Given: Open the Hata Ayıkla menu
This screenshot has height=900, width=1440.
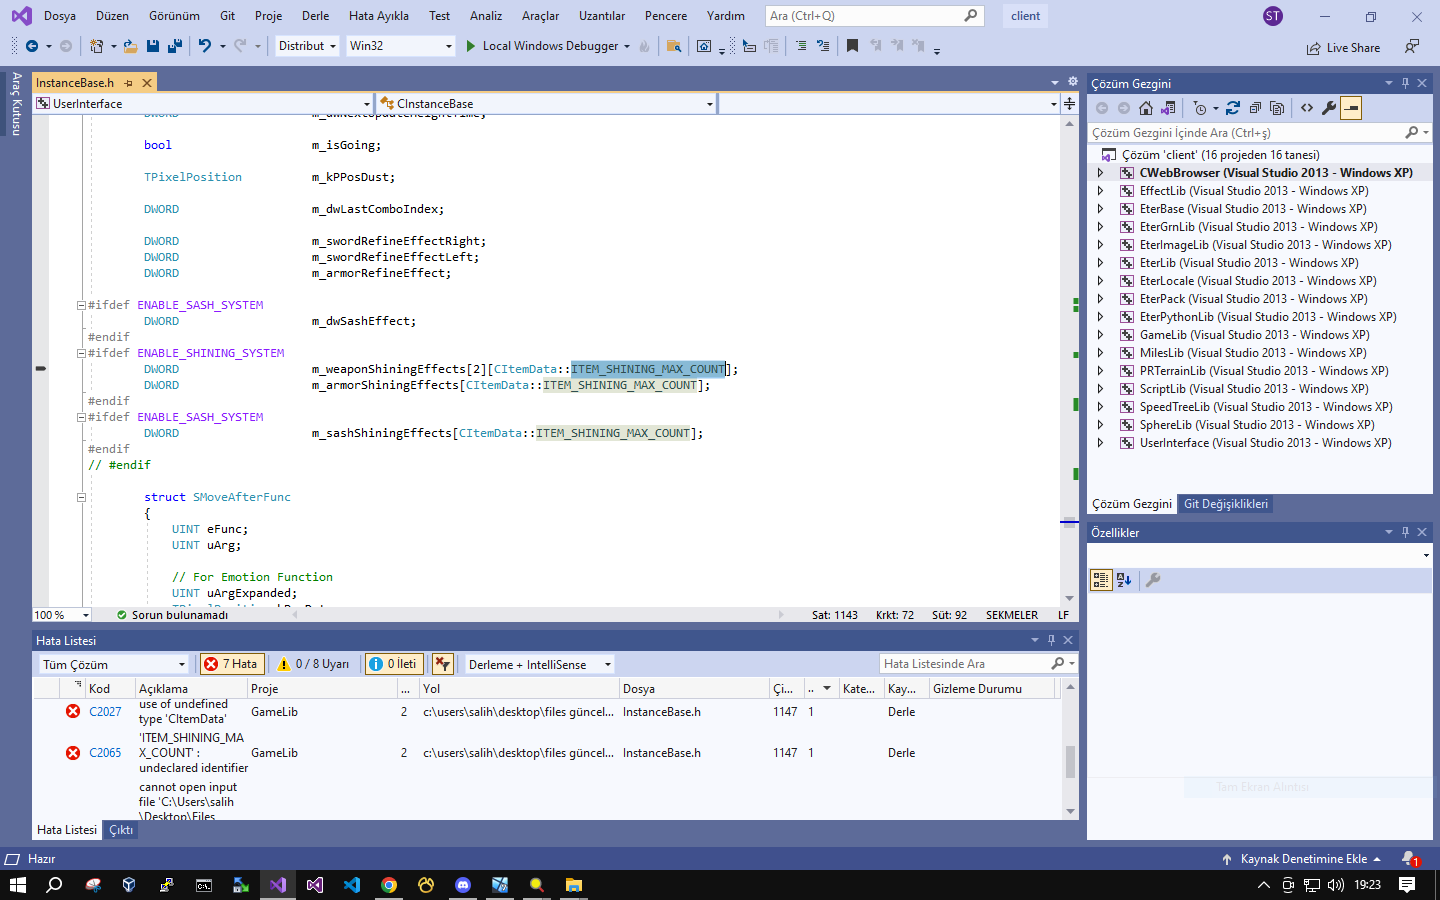Looking at the screenshot, I should click(379, 16).
